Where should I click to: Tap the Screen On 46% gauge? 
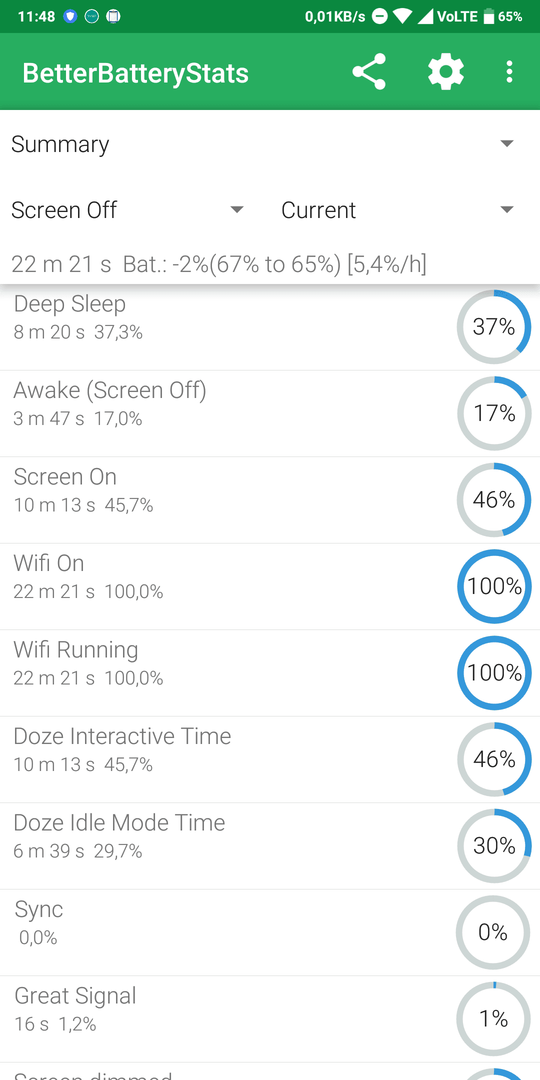pyautogui.click(x=494, y=500)
